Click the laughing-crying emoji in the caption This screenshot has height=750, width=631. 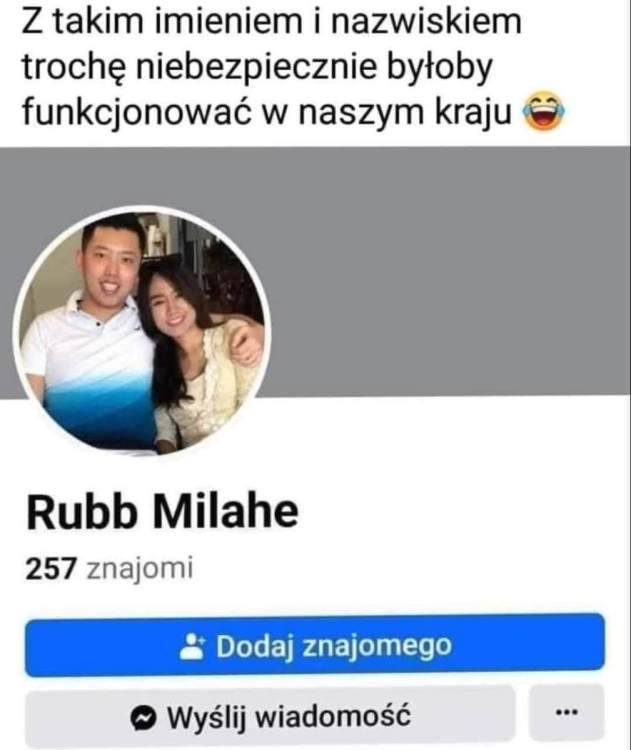coord(544,111)
